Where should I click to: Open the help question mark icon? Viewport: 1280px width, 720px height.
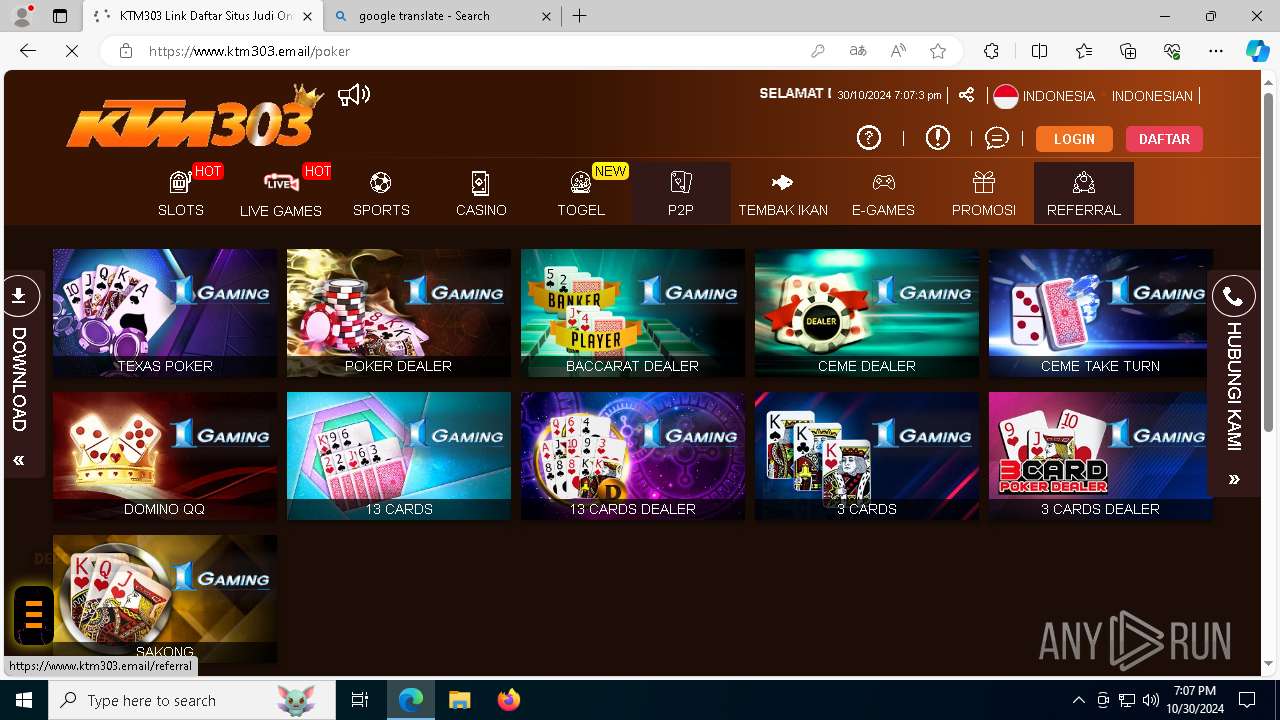coord(869,138)
